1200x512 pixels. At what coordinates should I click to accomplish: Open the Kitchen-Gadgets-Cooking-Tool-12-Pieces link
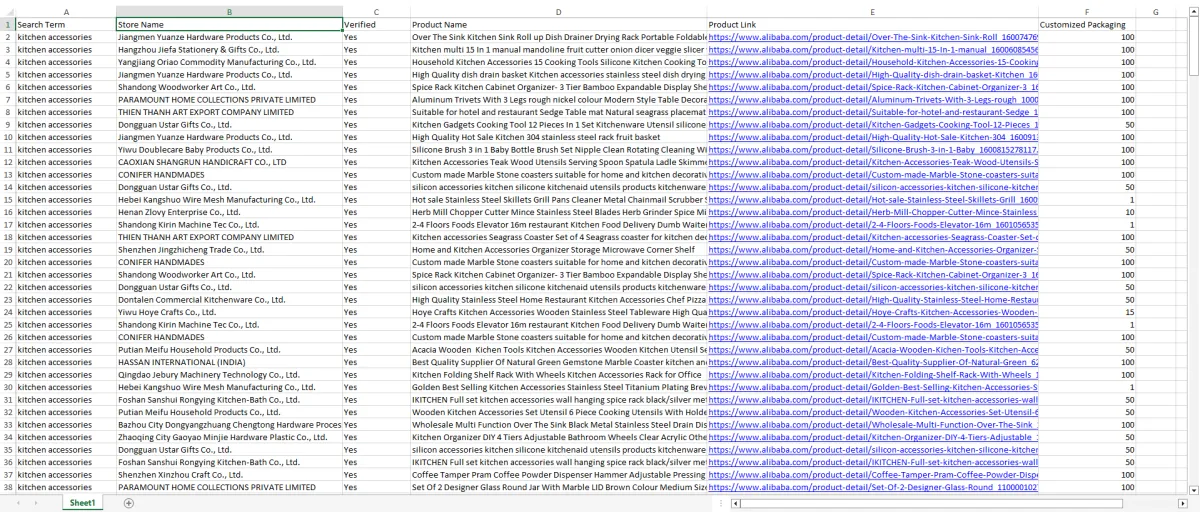point(873,124)
